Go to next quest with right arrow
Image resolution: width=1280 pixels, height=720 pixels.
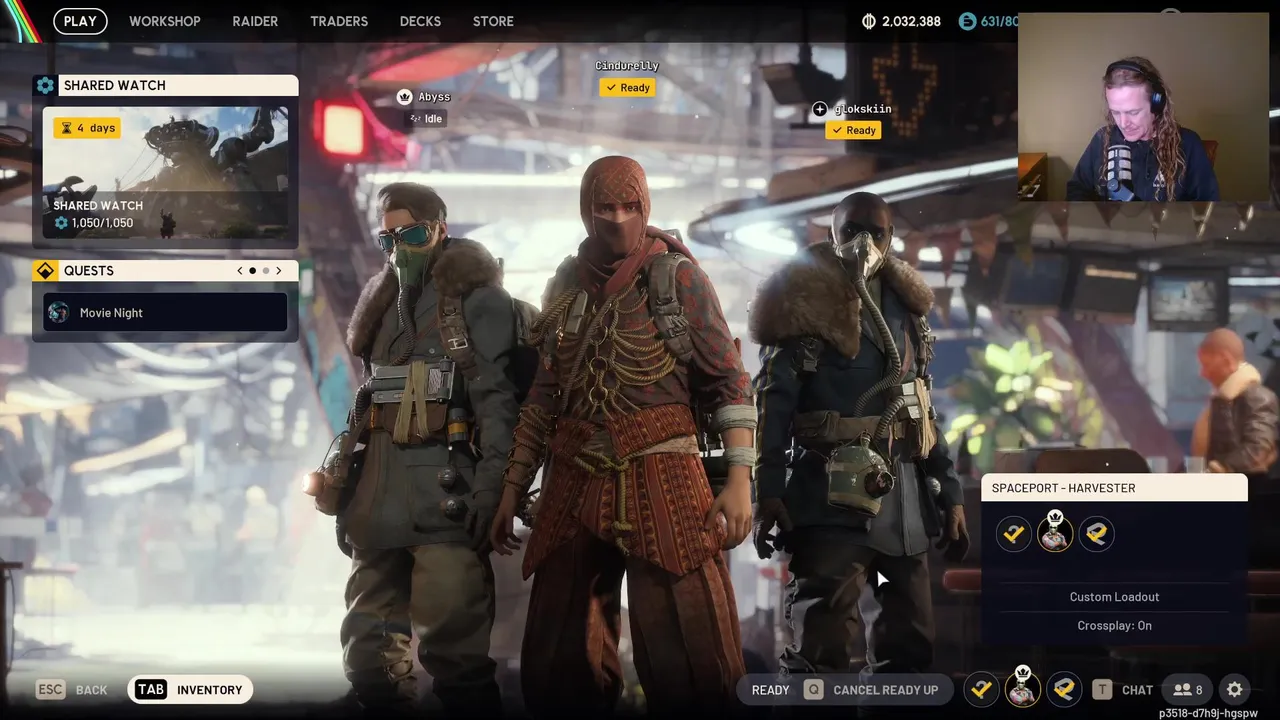(279, 271)
